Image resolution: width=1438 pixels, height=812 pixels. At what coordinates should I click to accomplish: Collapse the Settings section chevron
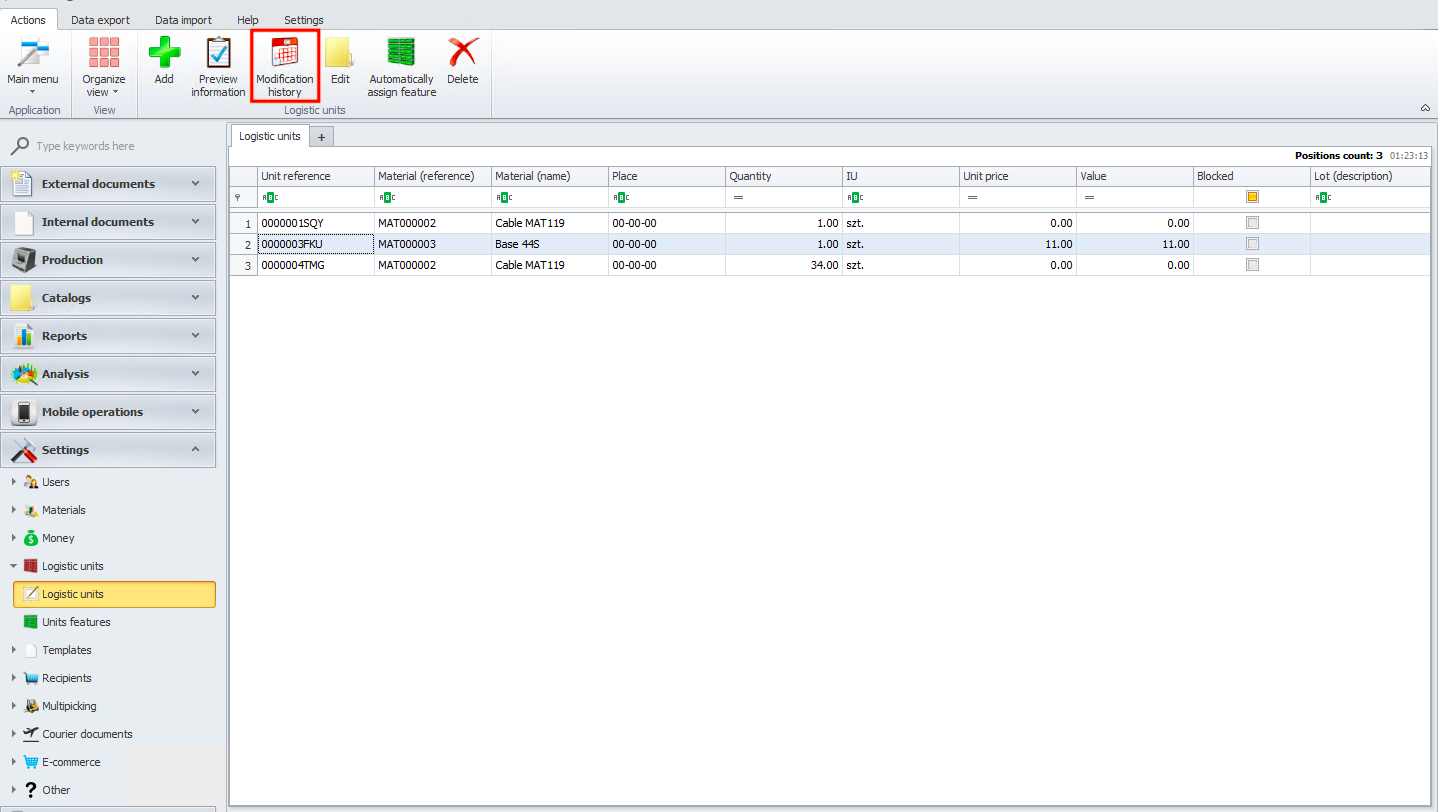196,450
